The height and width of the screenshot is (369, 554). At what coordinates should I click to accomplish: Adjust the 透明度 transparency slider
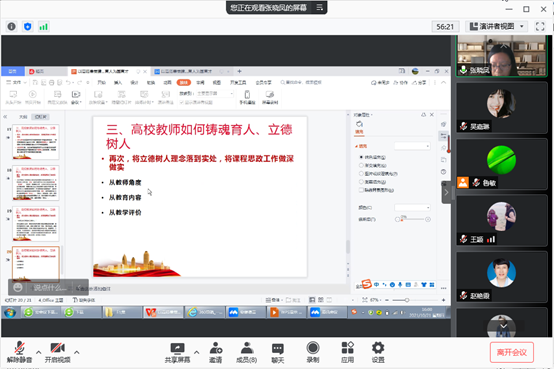click(x=412, y=219)
